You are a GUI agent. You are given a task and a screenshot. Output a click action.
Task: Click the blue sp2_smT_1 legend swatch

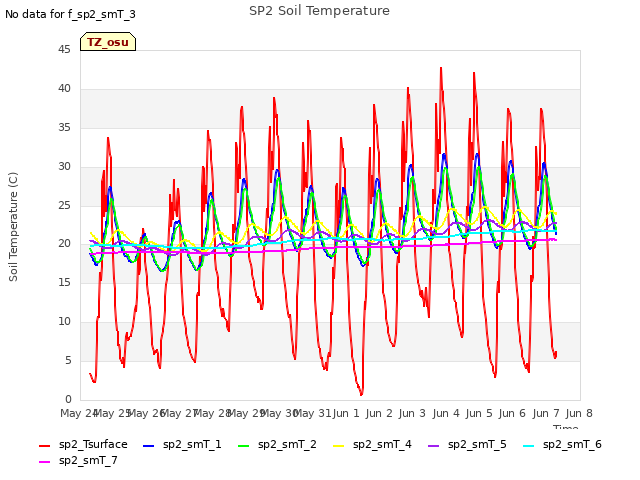[x=149, y=446]
